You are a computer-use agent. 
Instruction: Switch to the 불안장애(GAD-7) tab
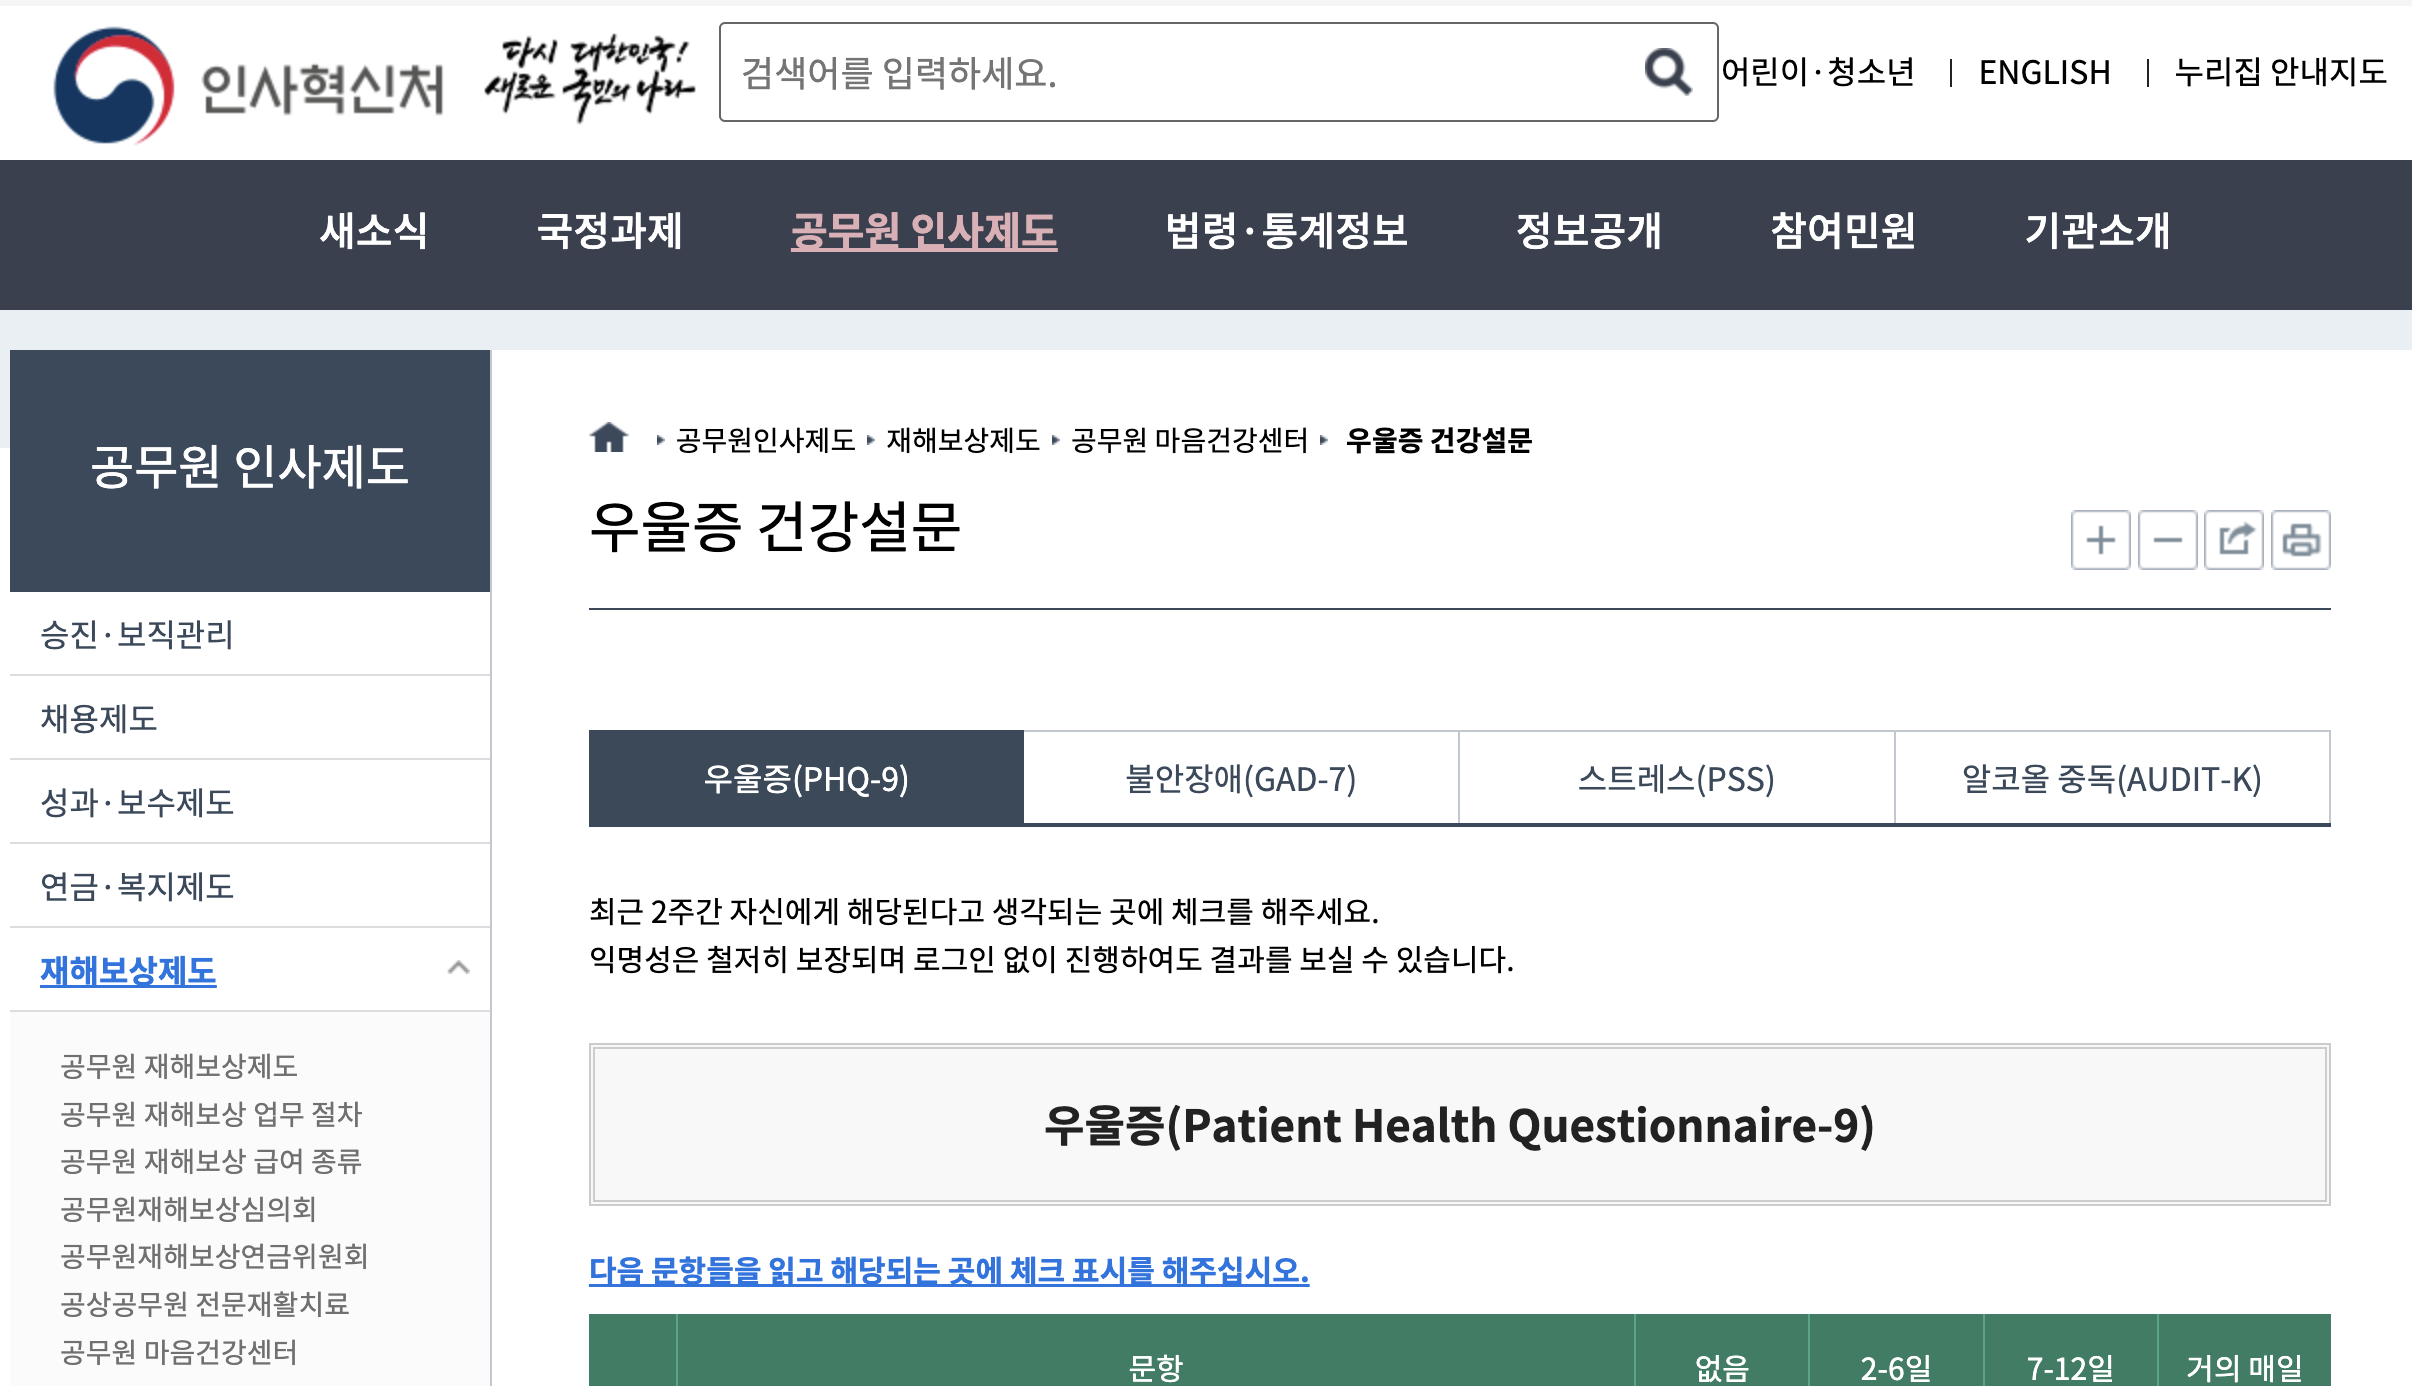1240,780
